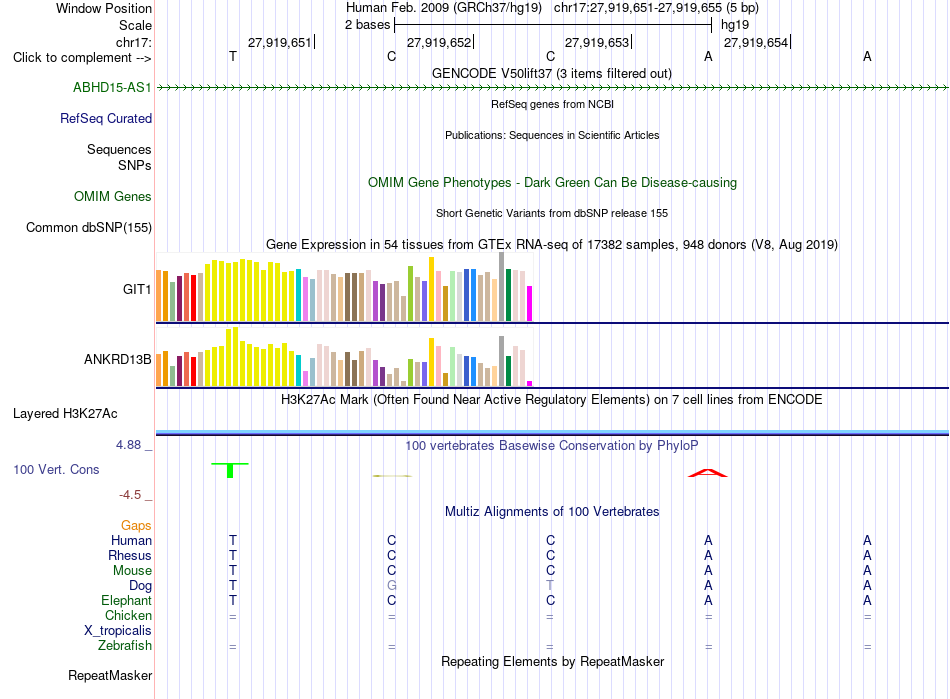Viewport: 950px width, 699px height.
Task: Click the Click to complement label
Action: 82,58
